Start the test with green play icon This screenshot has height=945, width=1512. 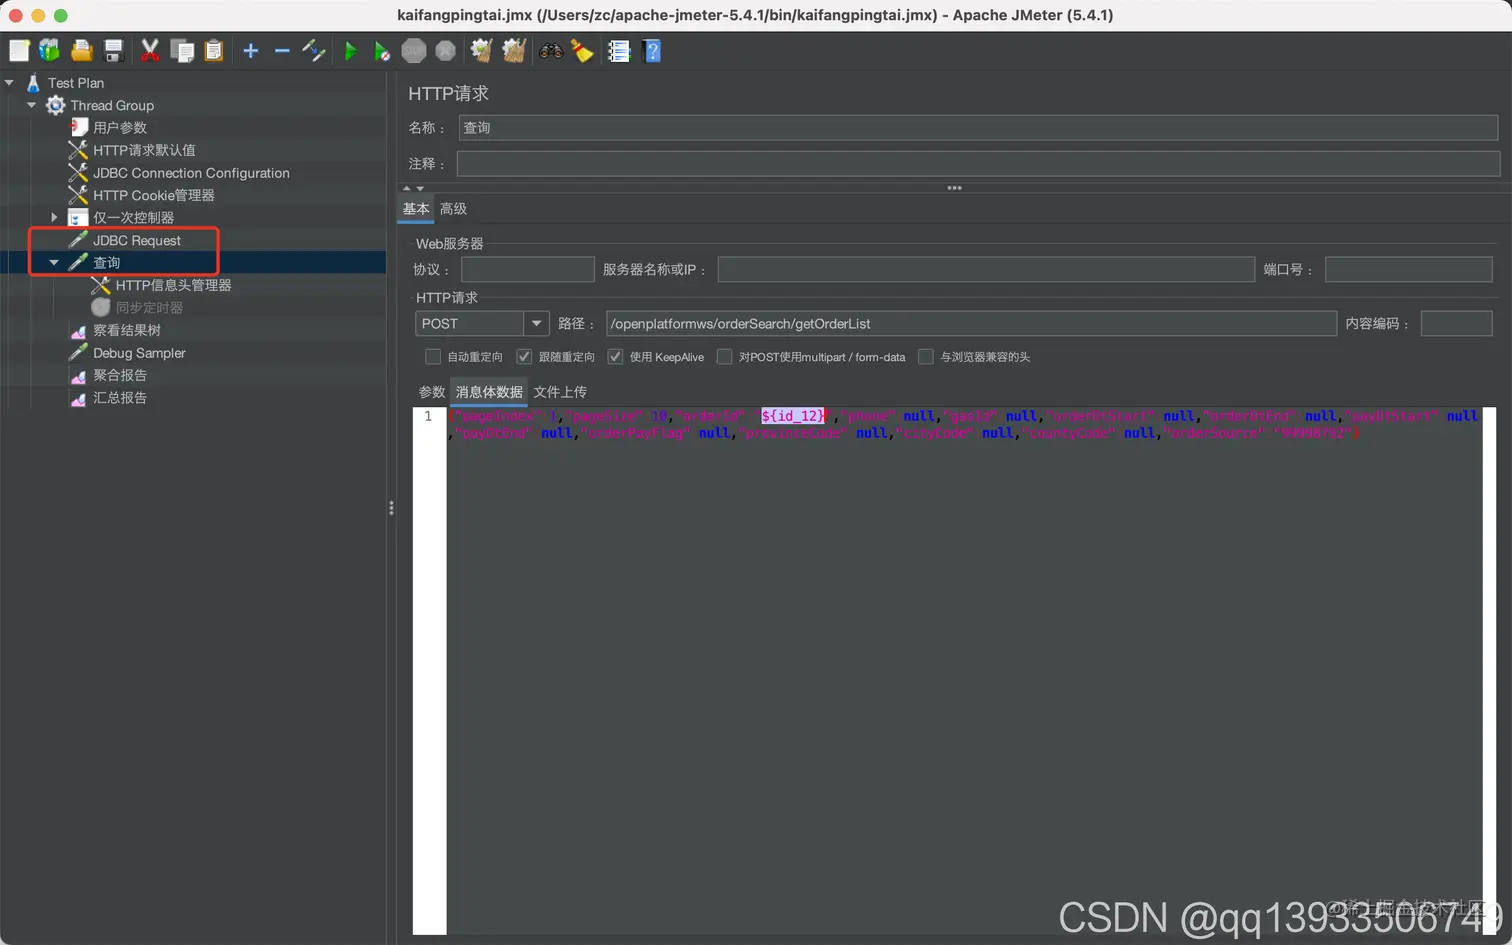click(350, 51)
